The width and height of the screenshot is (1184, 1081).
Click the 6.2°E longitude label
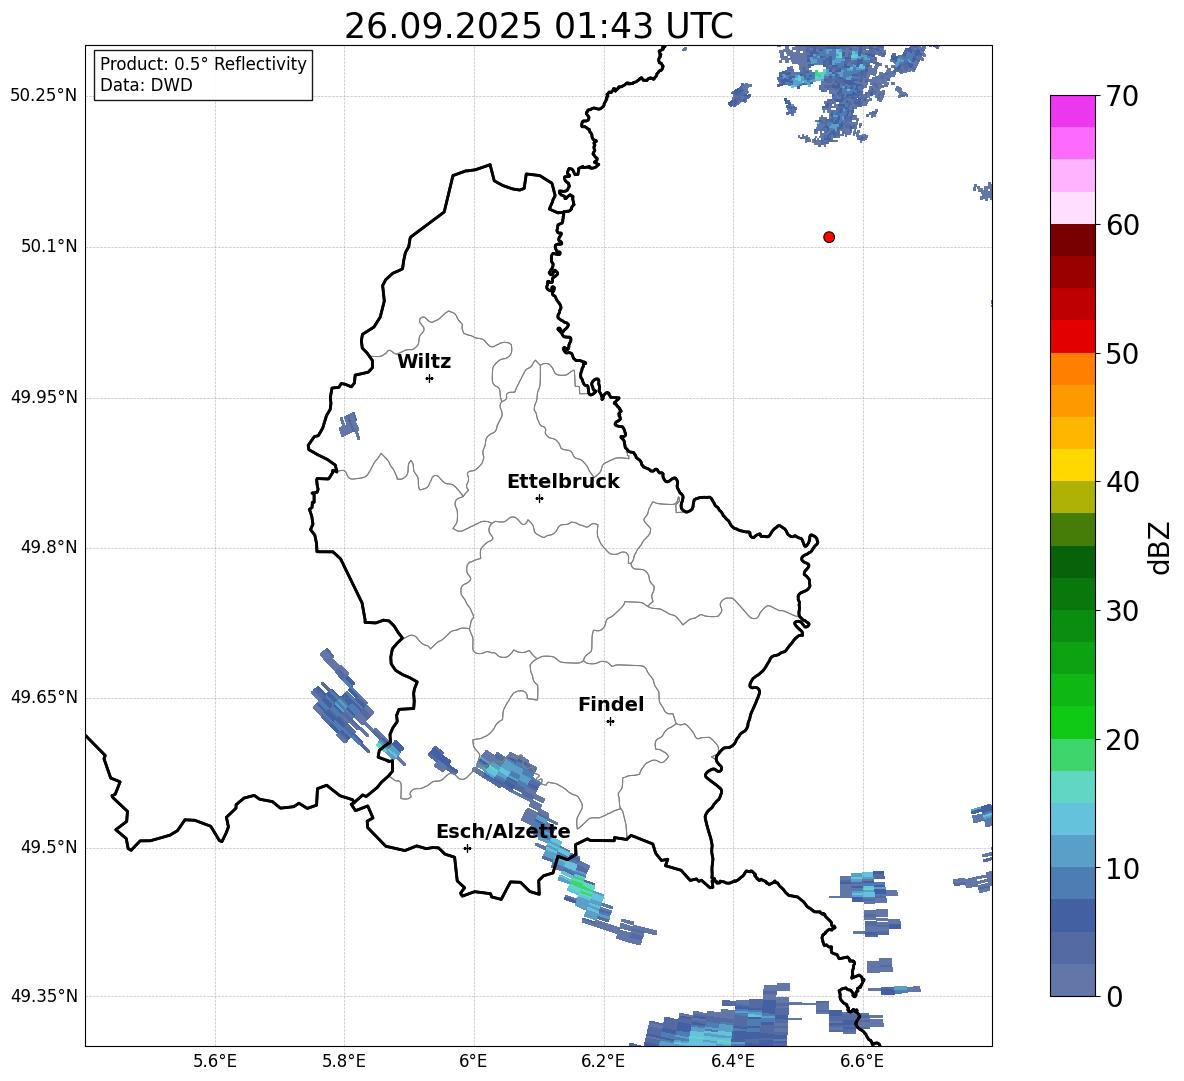[x=603, y=1061]
